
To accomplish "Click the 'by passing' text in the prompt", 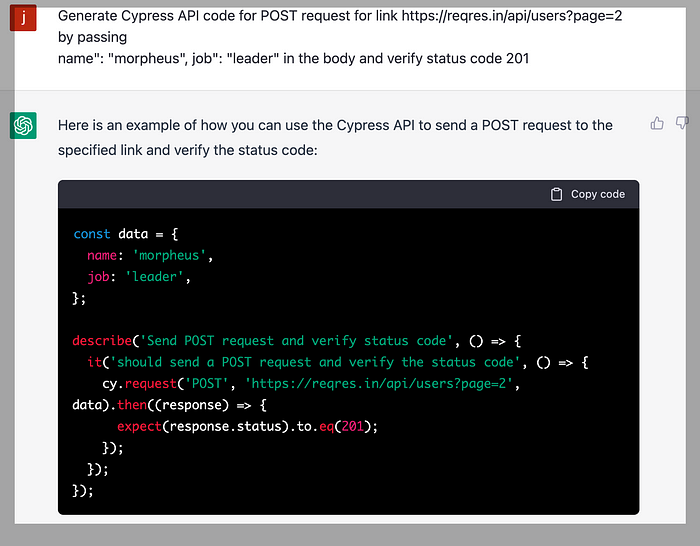I will click(92, 38).
